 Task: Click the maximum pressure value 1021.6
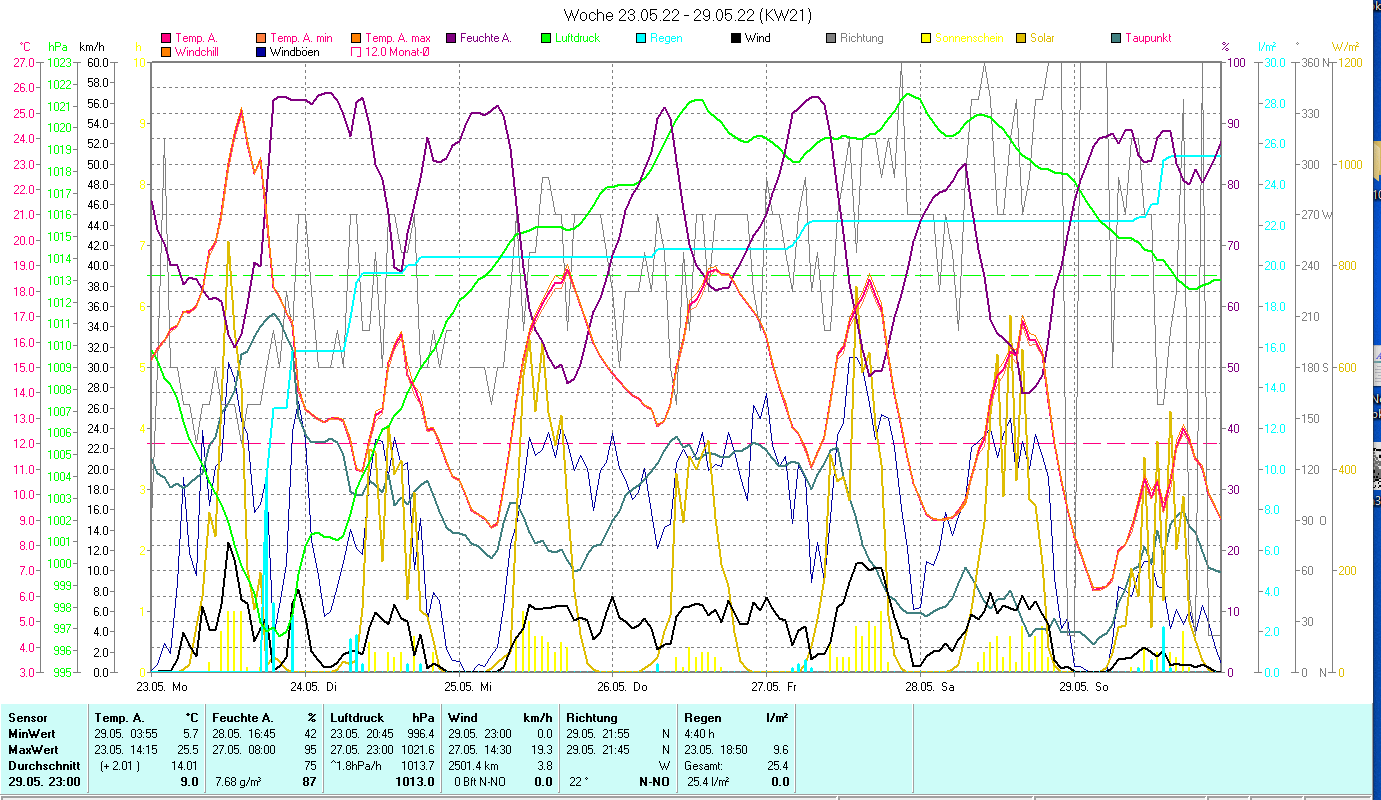417,750
